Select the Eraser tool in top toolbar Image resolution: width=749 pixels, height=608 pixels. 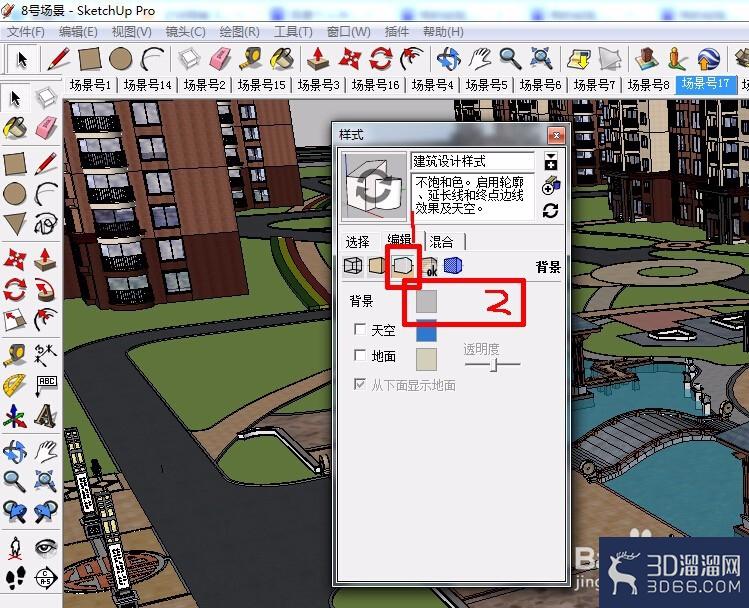coord(220,59)
